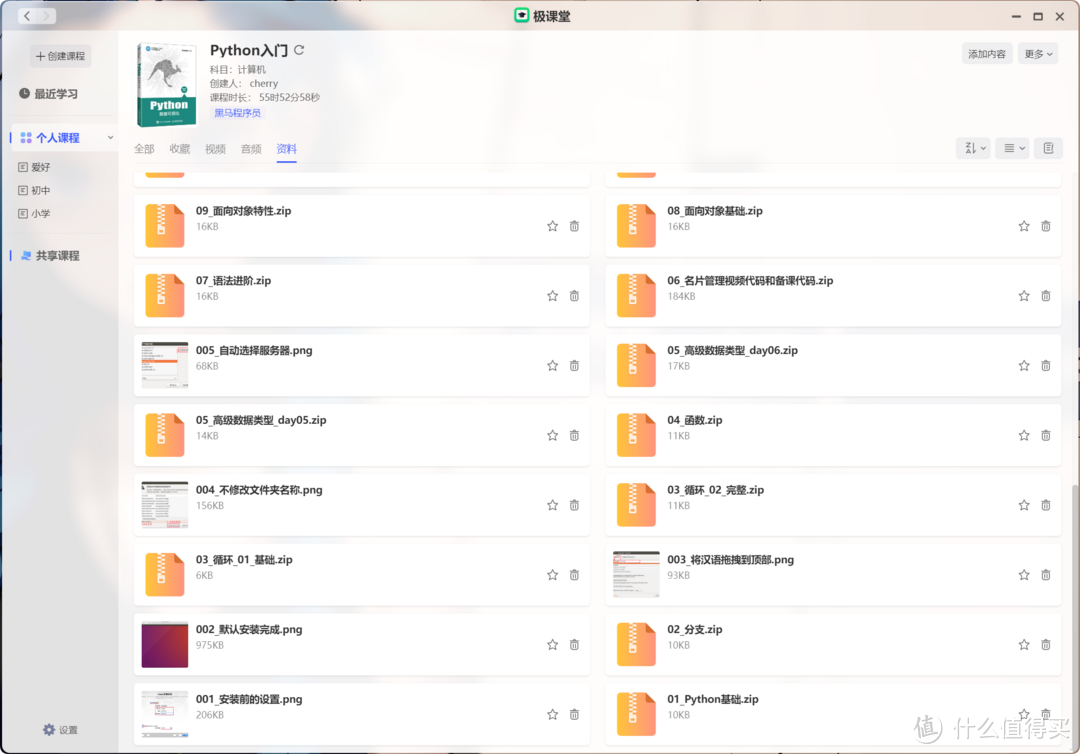Star 03_循环_02_完整.zip

coord(1024,505)
